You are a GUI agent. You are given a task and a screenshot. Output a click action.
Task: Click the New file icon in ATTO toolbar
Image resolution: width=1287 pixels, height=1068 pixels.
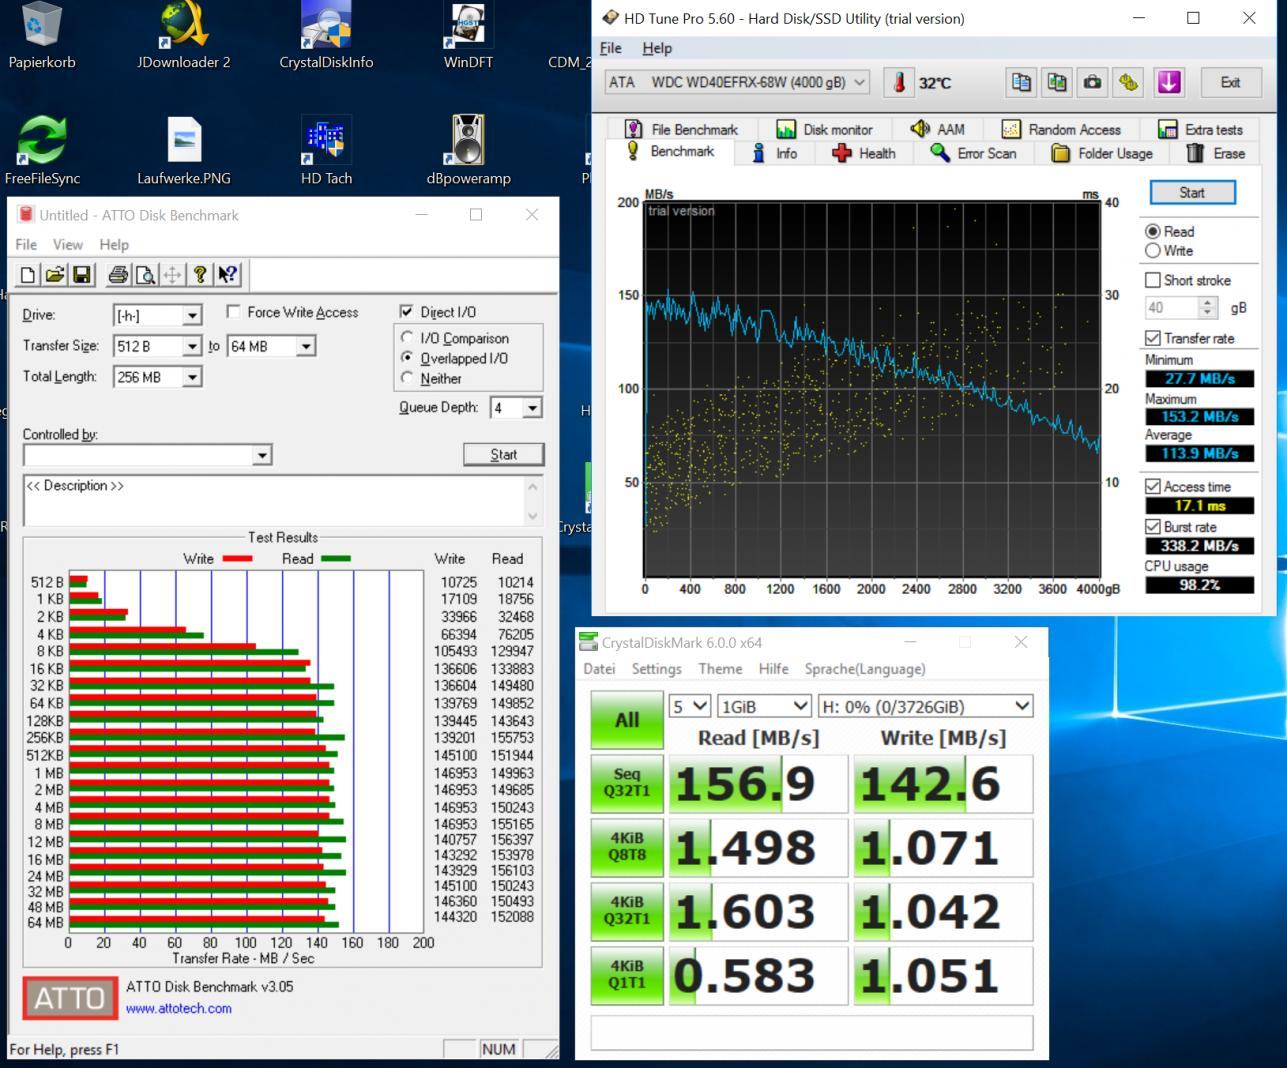click(x=28, y=275)
